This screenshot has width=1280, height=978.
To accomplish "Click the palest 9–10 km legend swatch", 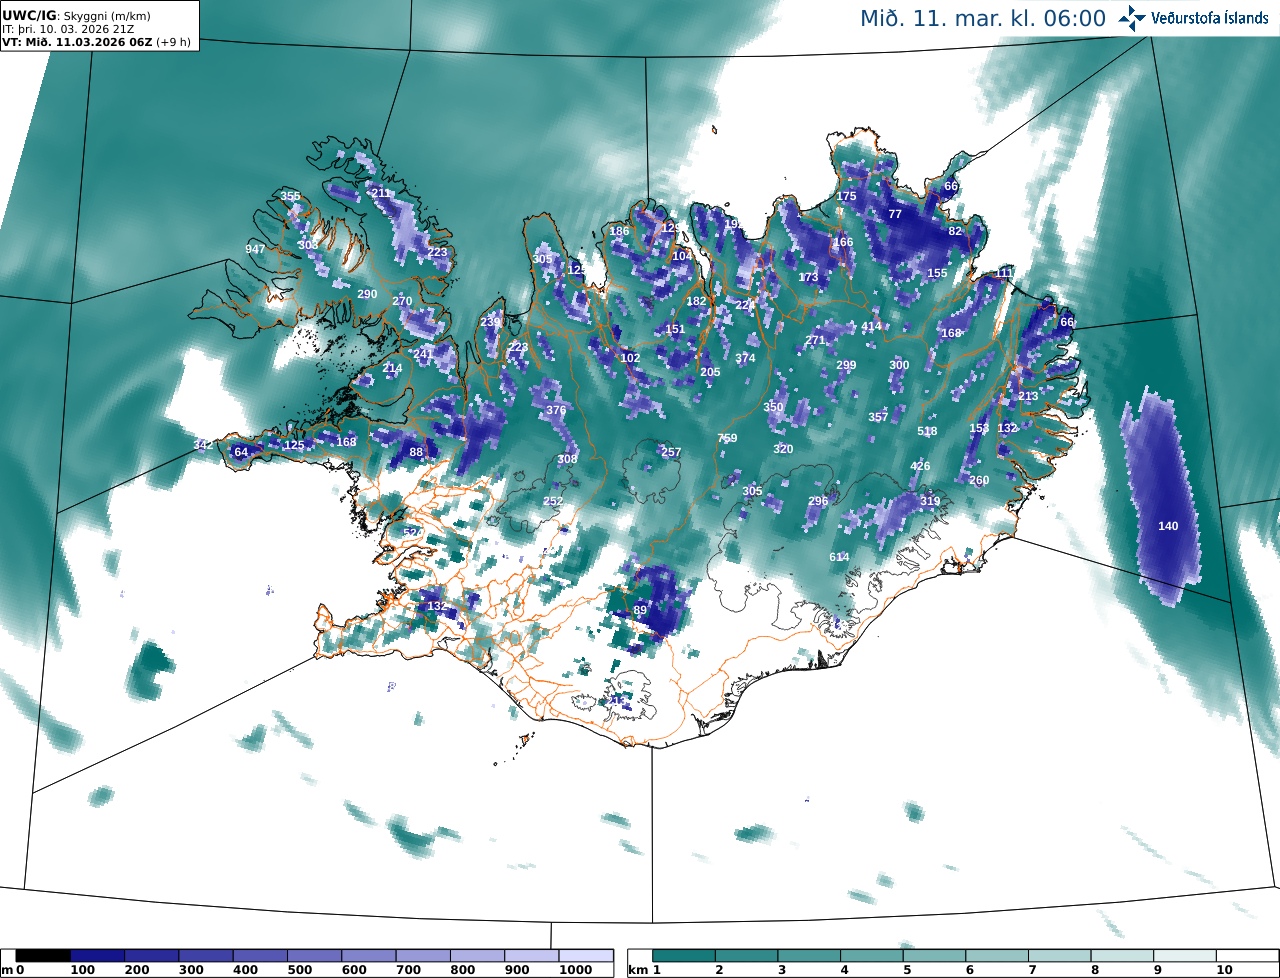I will [x=1185, y=957].
